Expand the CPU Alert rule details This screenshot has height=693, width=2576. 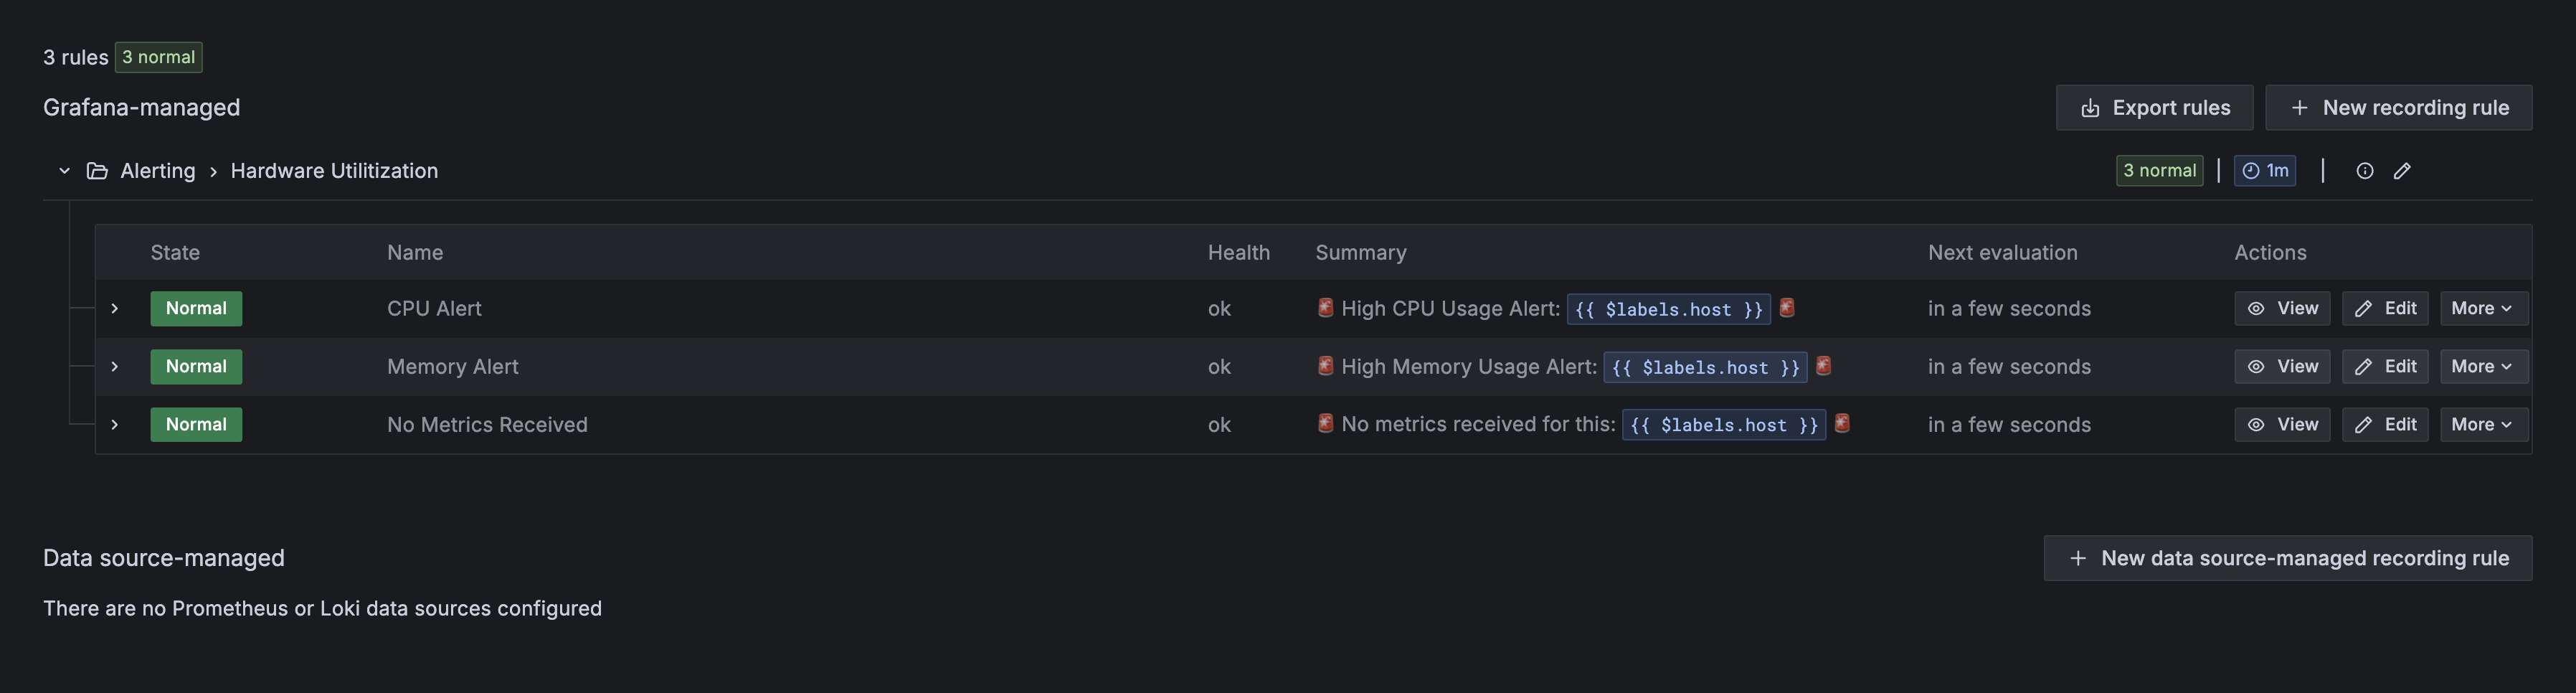click(113, 309)
